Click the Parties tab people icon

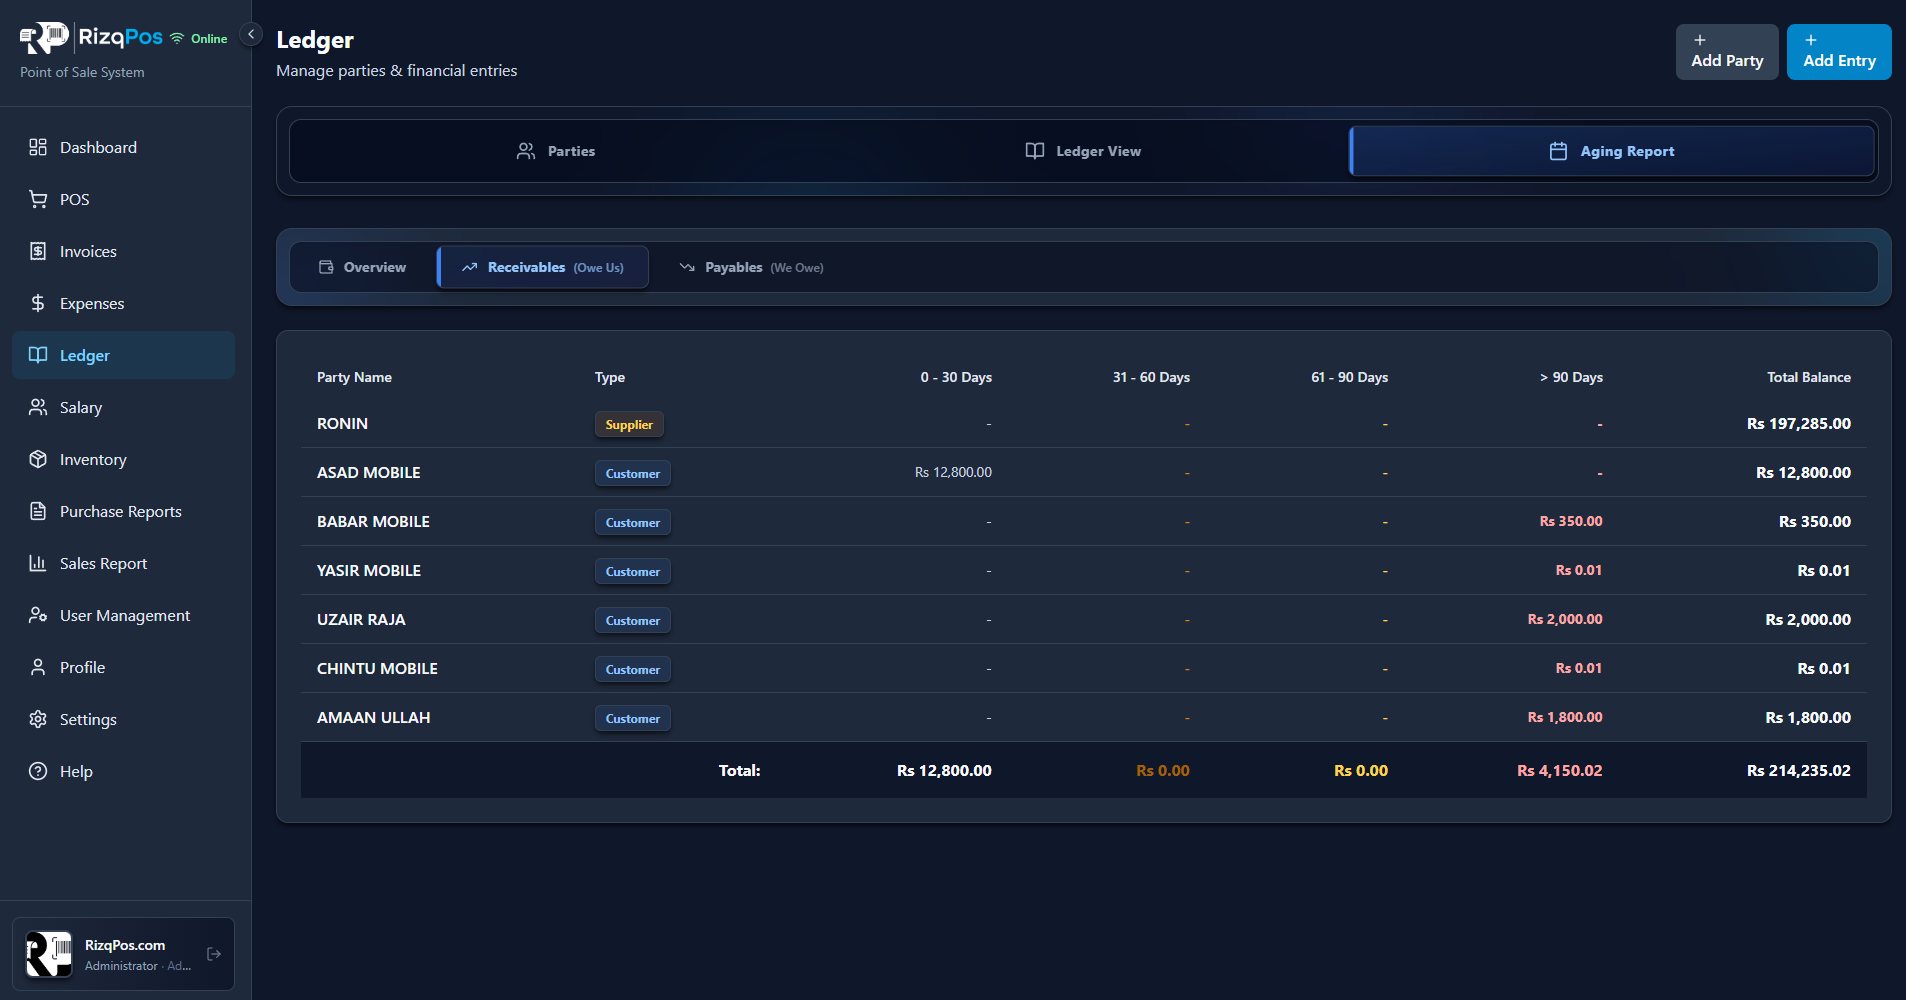click(526, 151)
